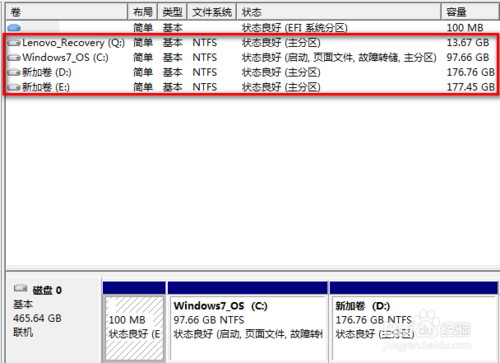Sort by the 布局 column header
The height and width of the screenshot is (363, 500).
pos(143,12)
